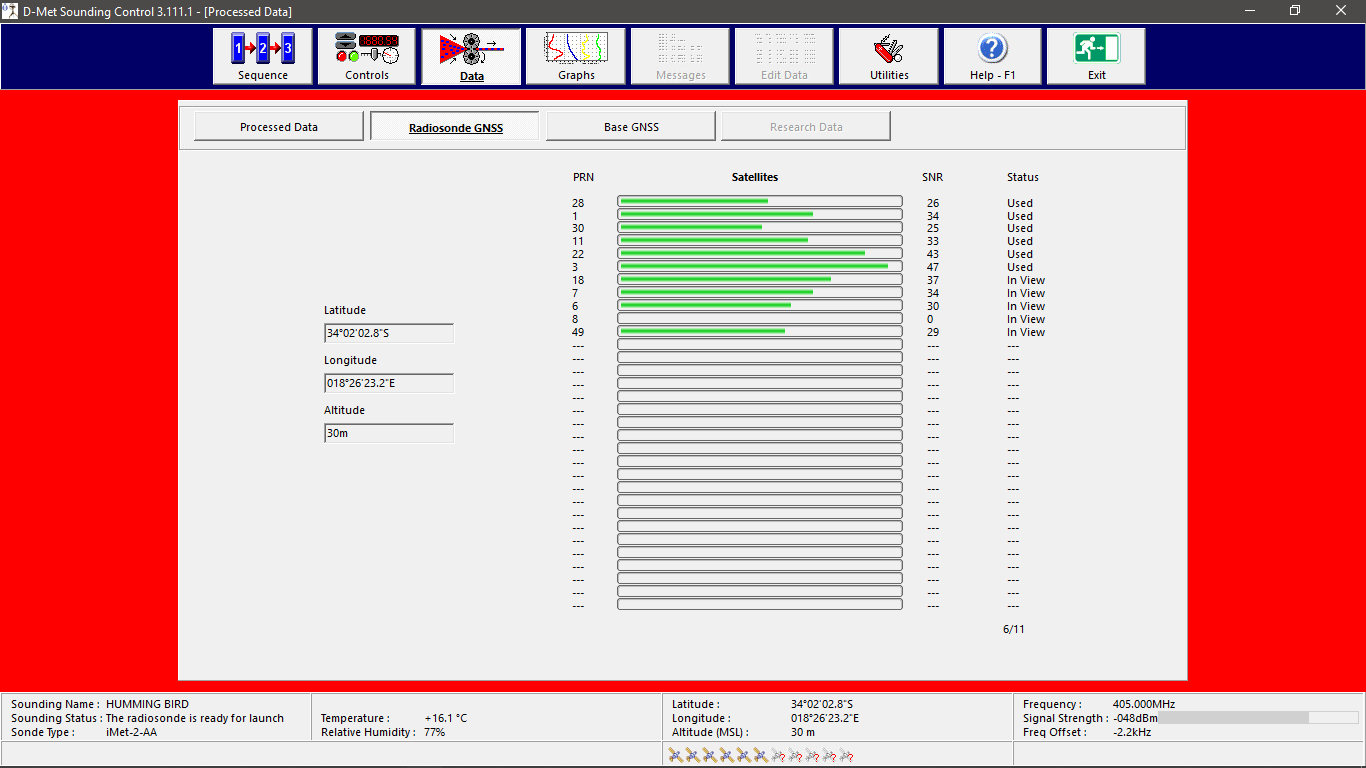The height and width of the screenshot is (768, 1366).
Task: Click the Edit Data toolbar icon
Action: [784, 56]
